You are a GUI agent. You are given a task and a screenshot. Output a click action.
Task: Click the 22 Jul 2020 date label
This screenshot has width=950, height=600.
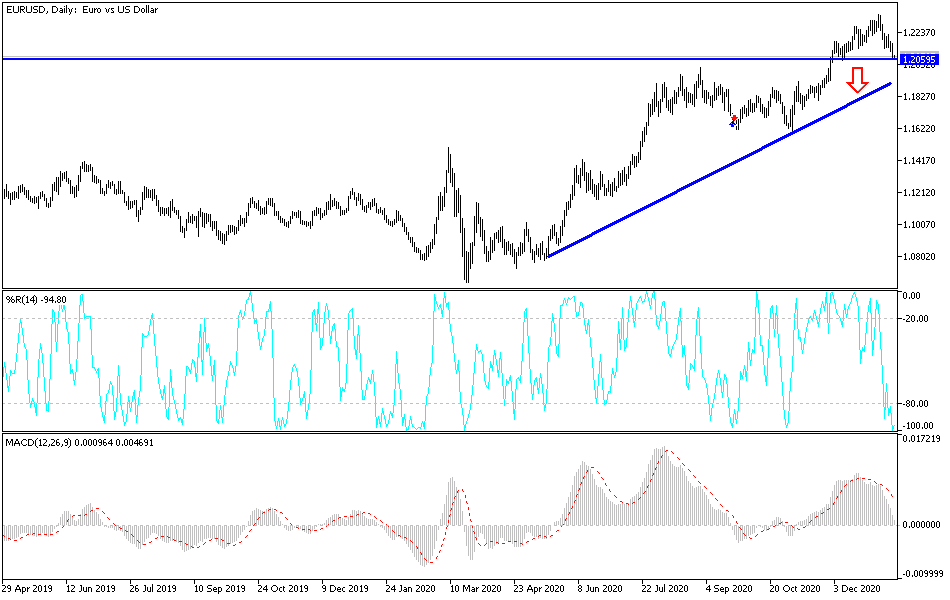[666, 588]
